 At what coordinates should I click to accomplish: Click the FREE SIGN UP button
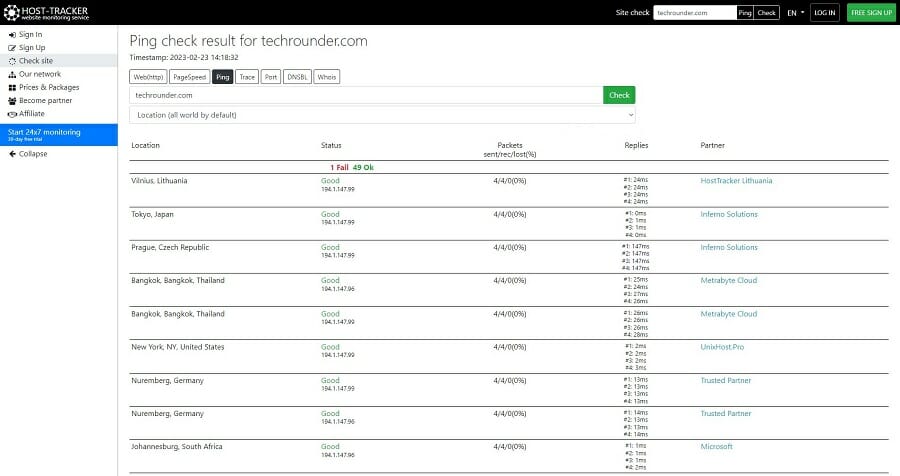(871, 13)
